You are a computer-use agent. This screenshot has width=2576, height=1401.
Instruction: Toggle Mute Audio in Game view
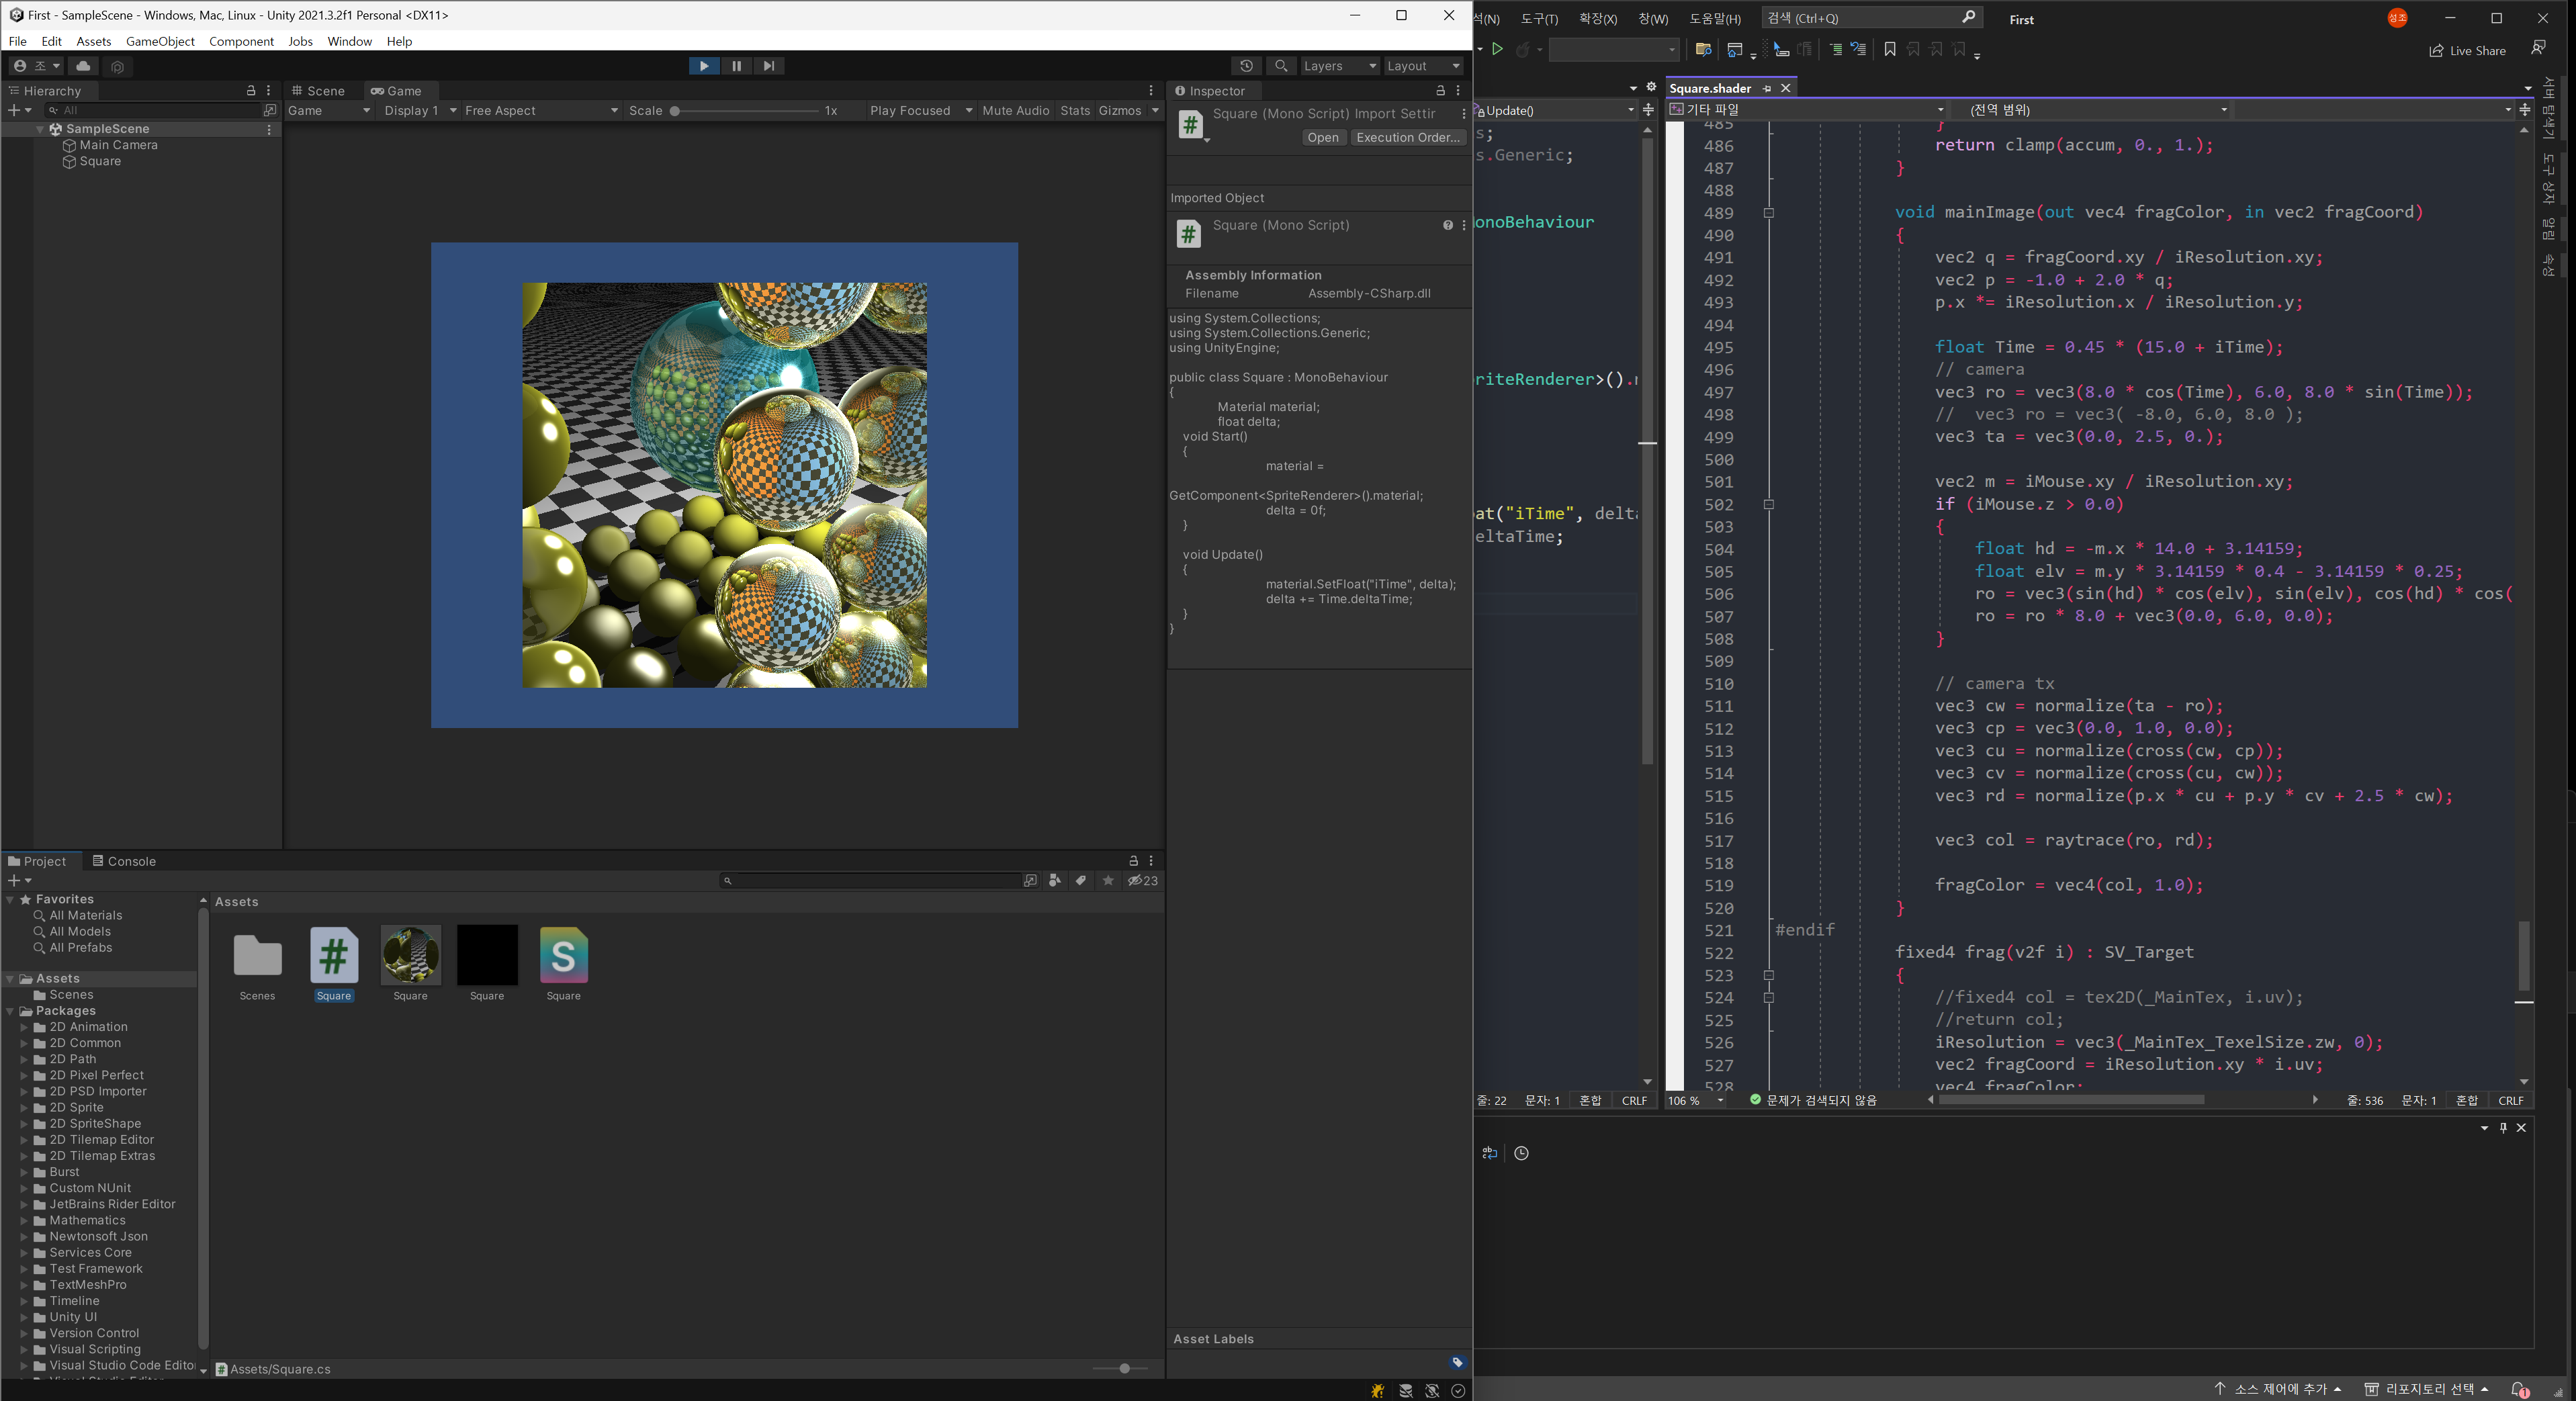(x=1015, y=111)
